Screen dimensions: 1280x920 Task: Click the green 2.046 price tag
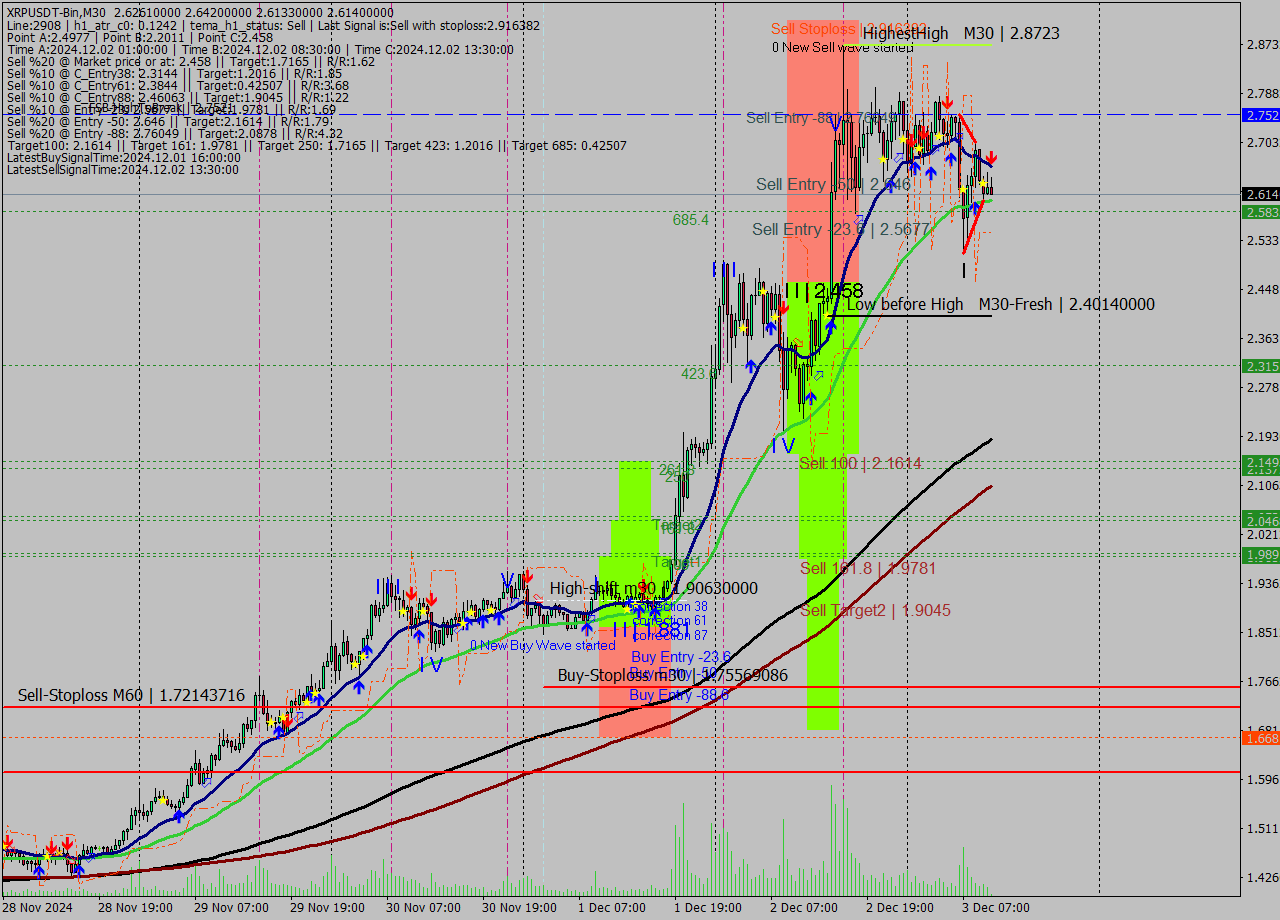(1261, 520)
